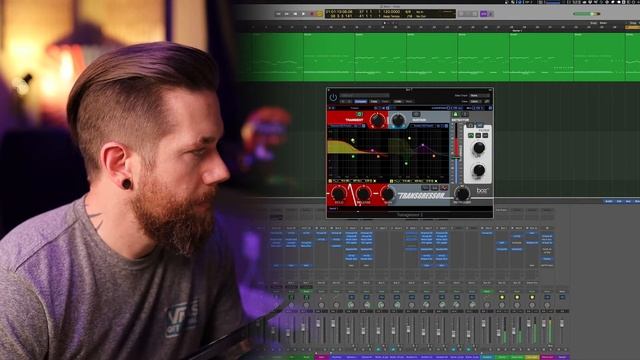This screenshot has height=360, width=640.
Task: Click the Sustain amount knob
Action: click(398, 120)
